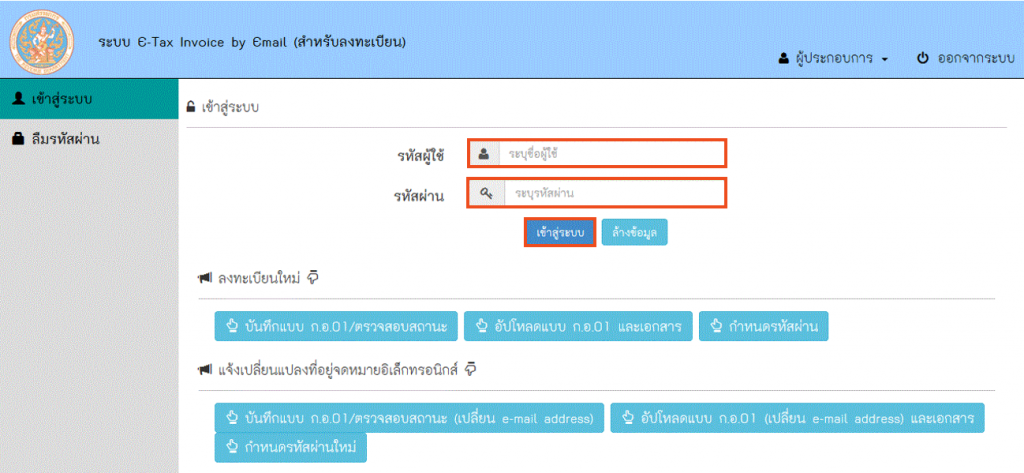The image size is (1024, 473).
Task: Click the person icon in username field
Action: 484,154
